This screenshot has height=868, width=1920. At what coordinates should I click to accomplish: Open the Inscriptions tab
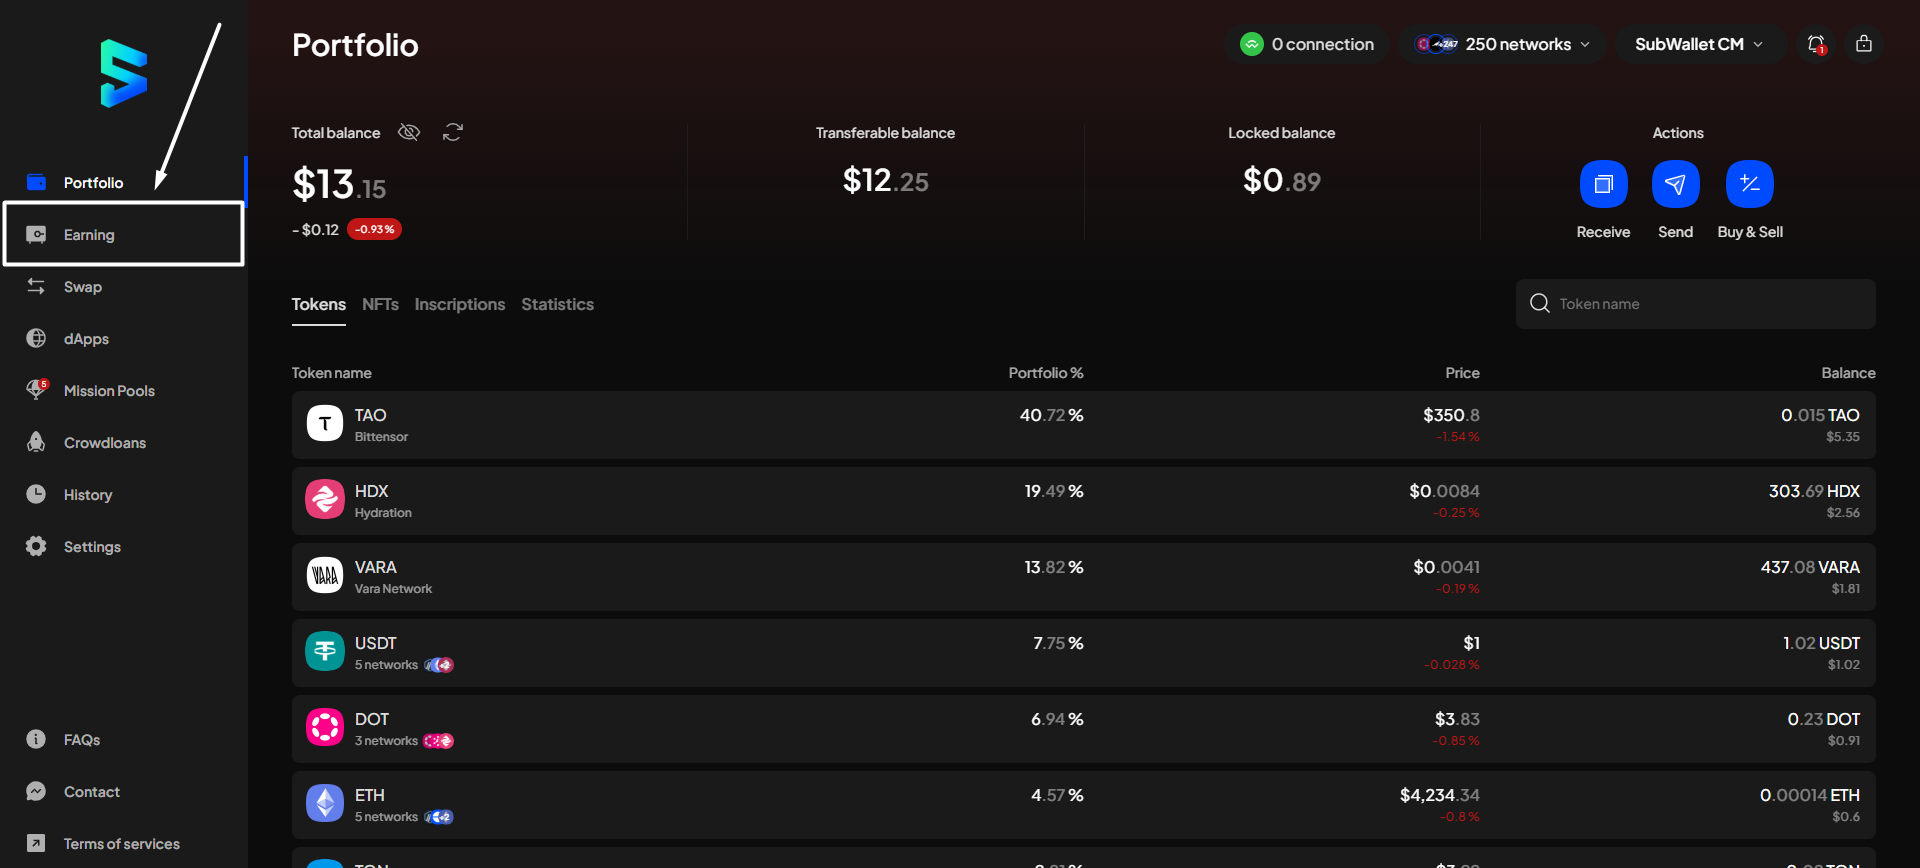pos(459,304)
